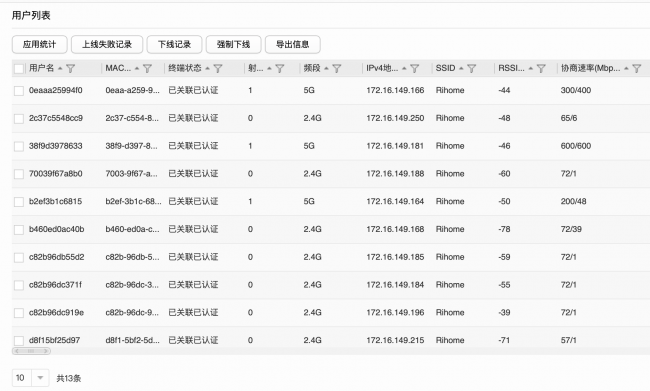650x391 pixels.
Task: Sort by 射频 column arrow
Action: tap(269, 68)
